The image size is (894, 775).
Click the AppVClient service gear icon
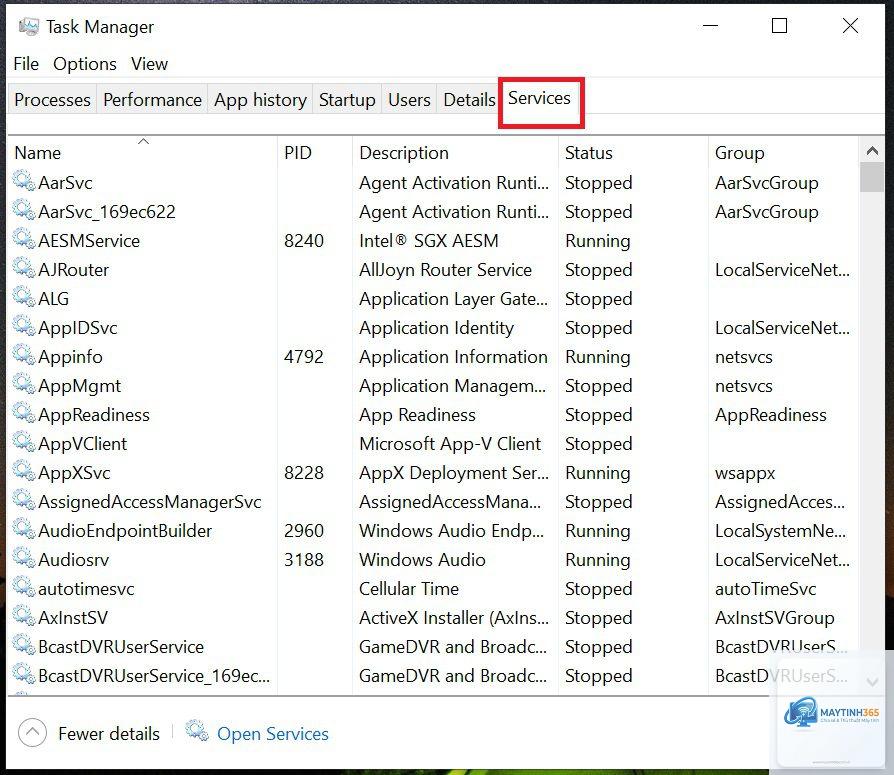24,443
